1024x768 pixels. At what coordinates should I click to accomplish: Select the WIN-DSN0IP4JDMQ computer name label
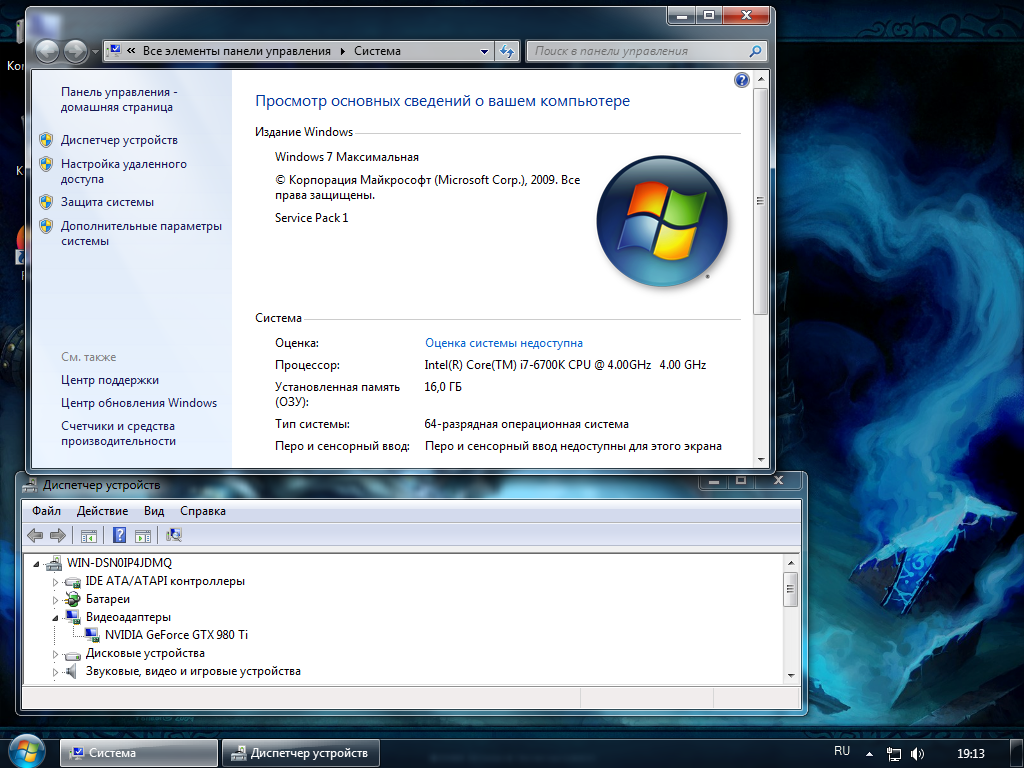(x=120, y=563)
